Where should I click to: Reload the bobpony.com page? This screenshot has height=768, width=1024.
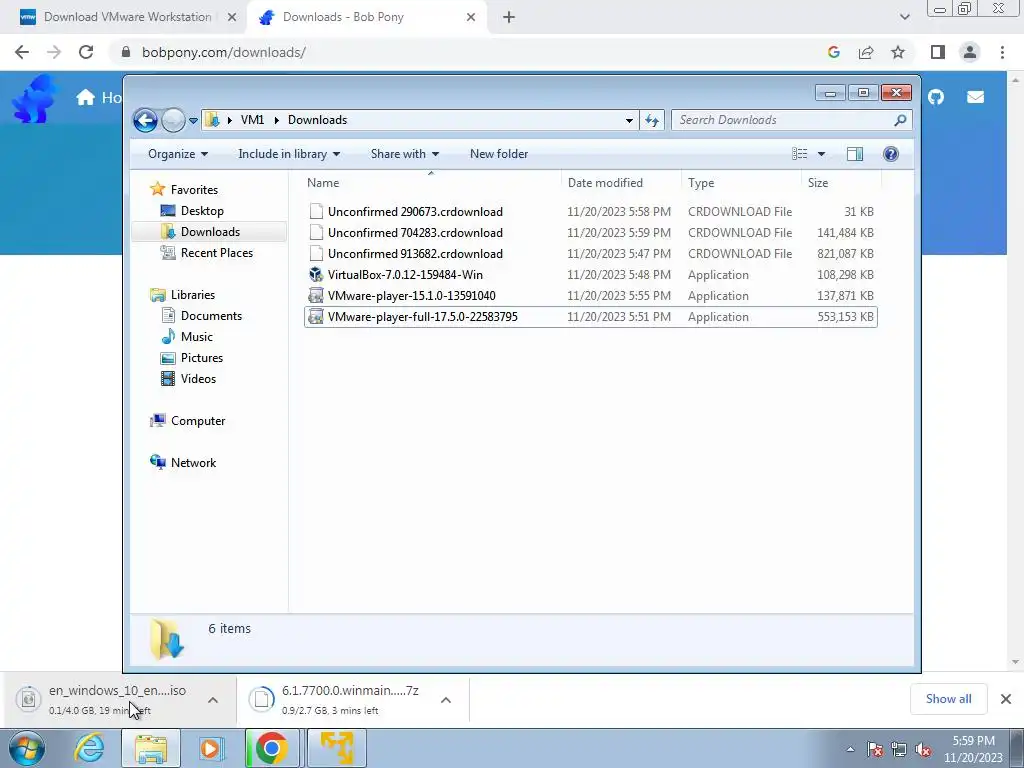tap(86, 52)
